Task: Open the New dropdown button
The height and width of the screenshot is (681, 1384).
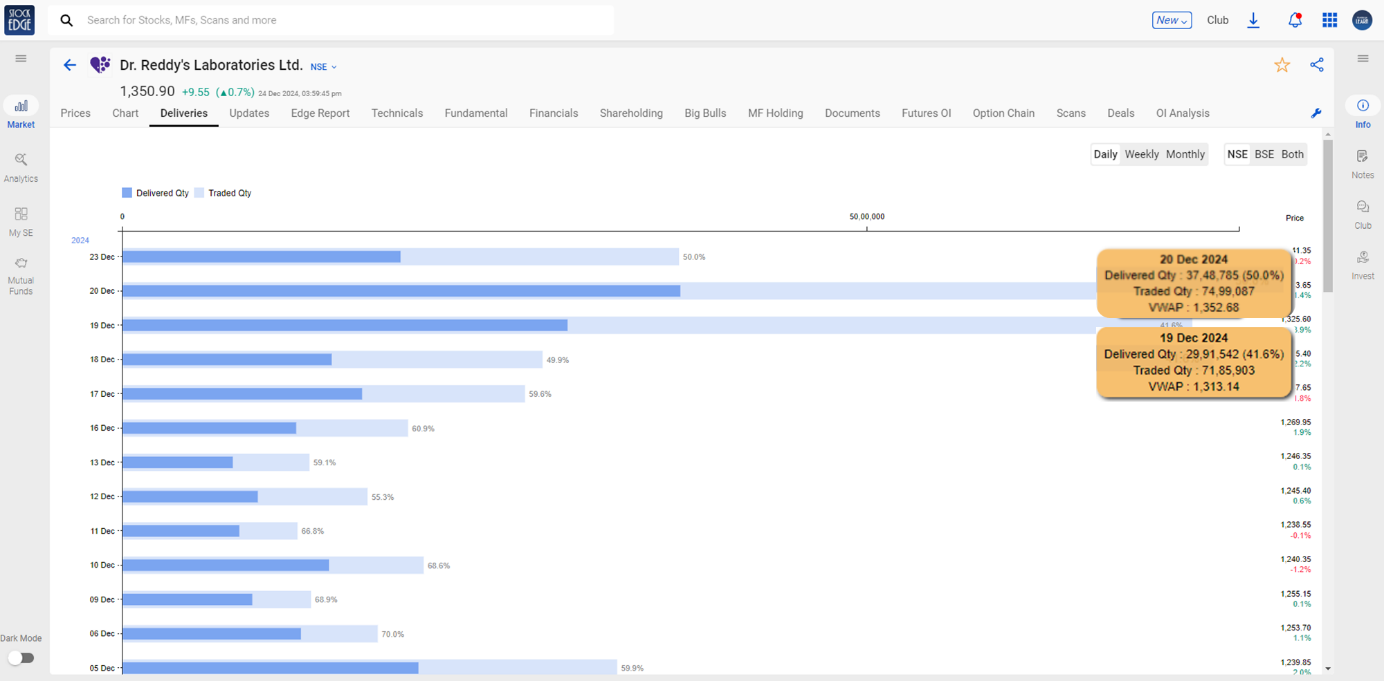Action: pos(1171,20)
